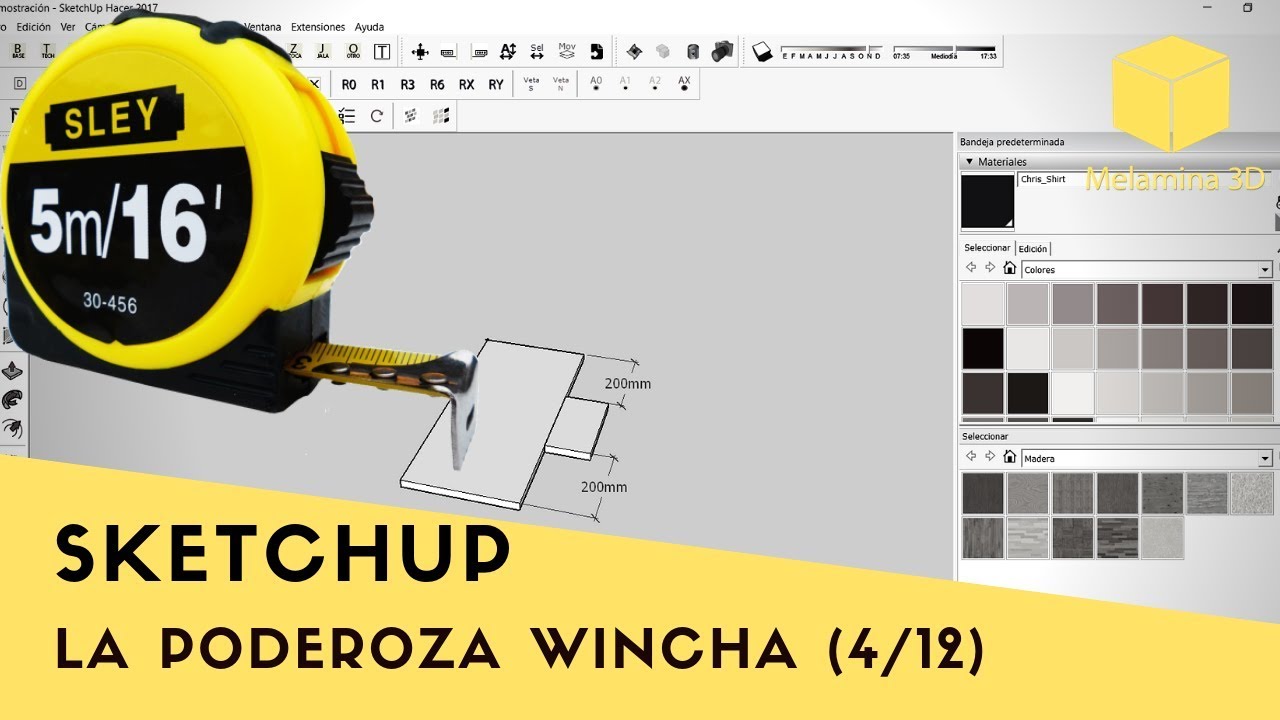The height and width of the screenshot is (720, 1280).
Task: Click the checklist icon in third toolbar row
Action: click(347, 116)
